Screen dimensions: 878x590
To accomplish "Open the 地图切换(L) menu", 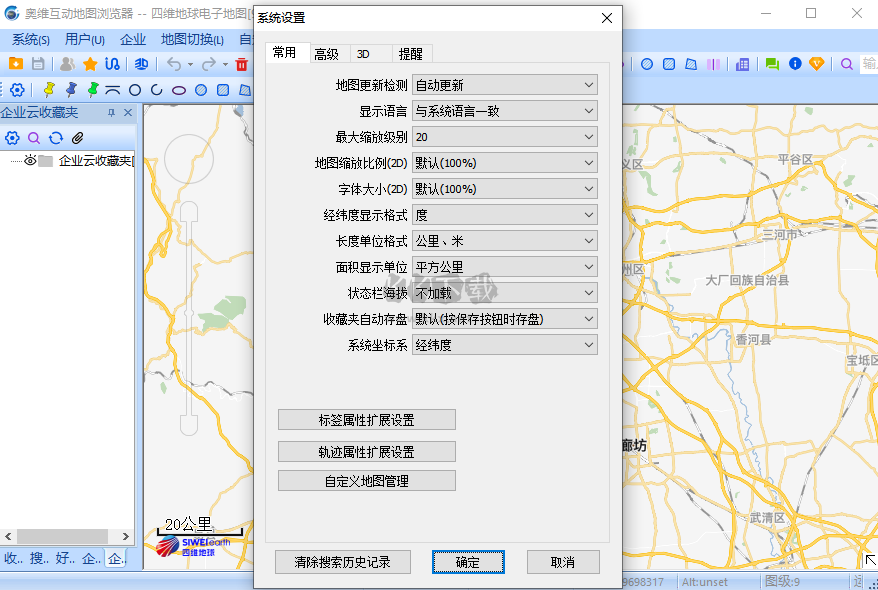I will (190, 39).
